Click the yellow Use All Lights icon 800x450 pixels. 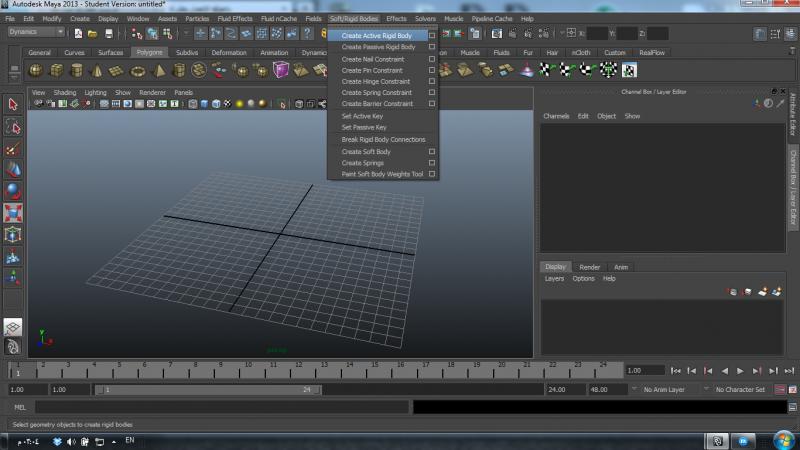[x=239, y=104]
